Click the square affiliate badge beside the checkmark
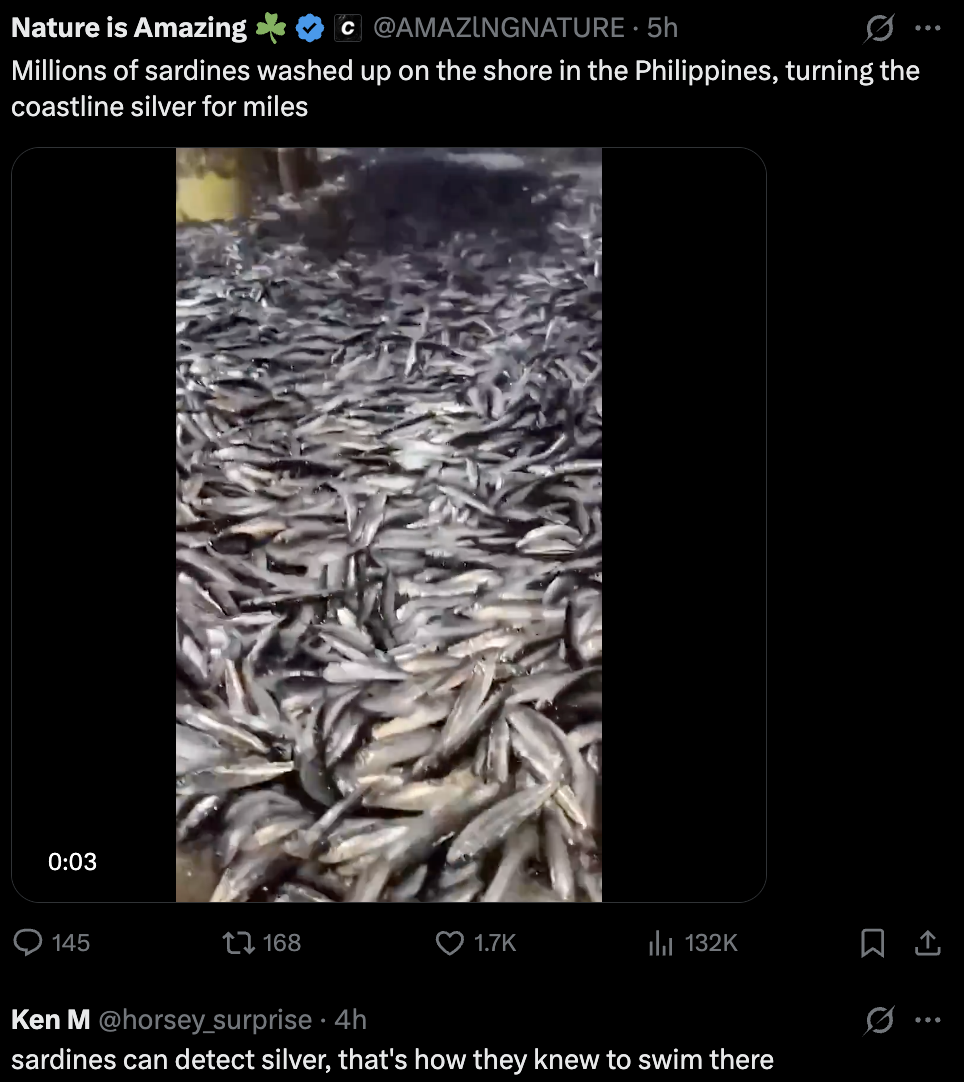 (x=346, y=29)
